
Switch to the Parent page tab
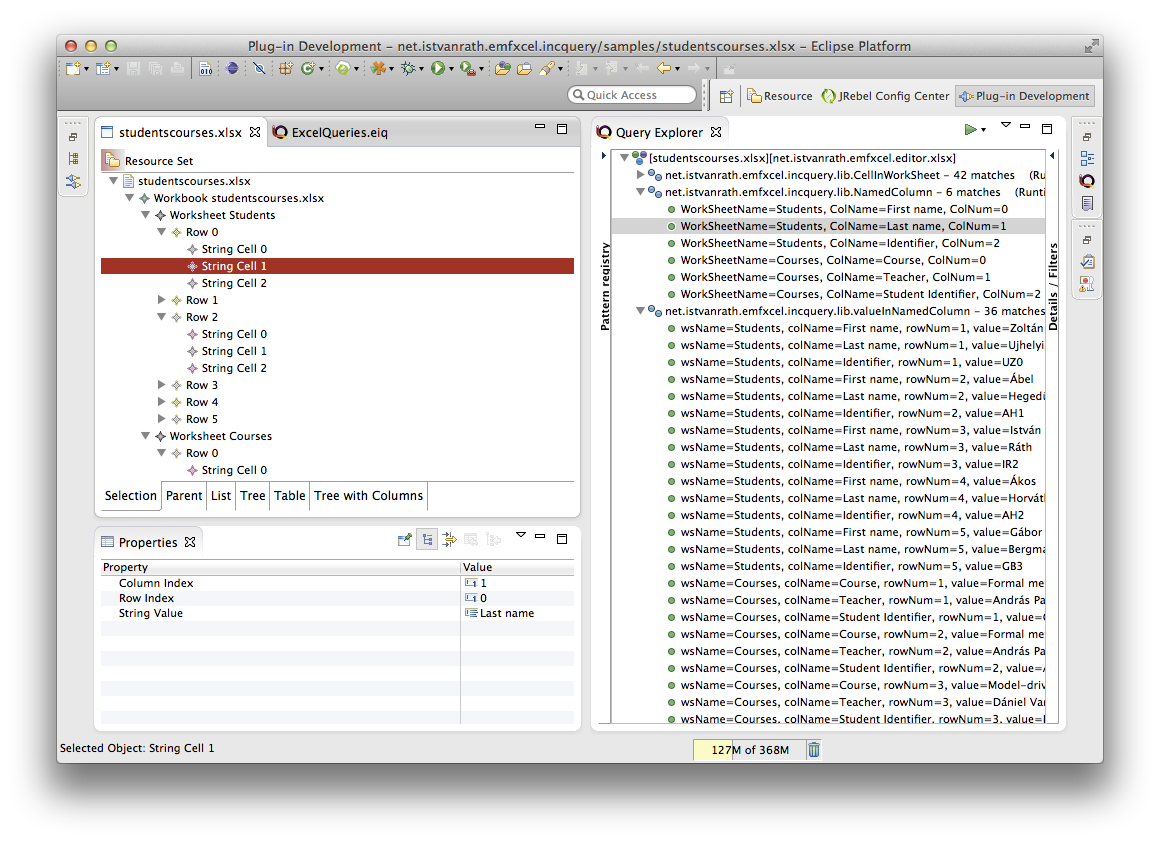184,496
